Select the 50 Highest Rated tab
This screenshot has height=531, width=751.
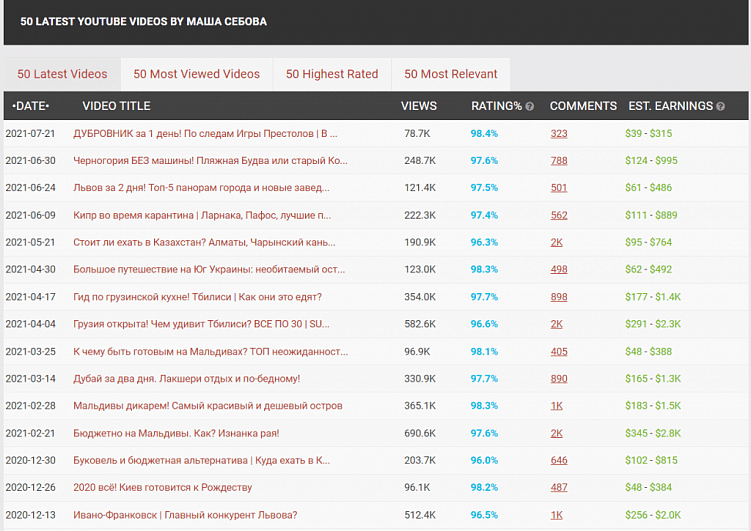pos(332,74)
